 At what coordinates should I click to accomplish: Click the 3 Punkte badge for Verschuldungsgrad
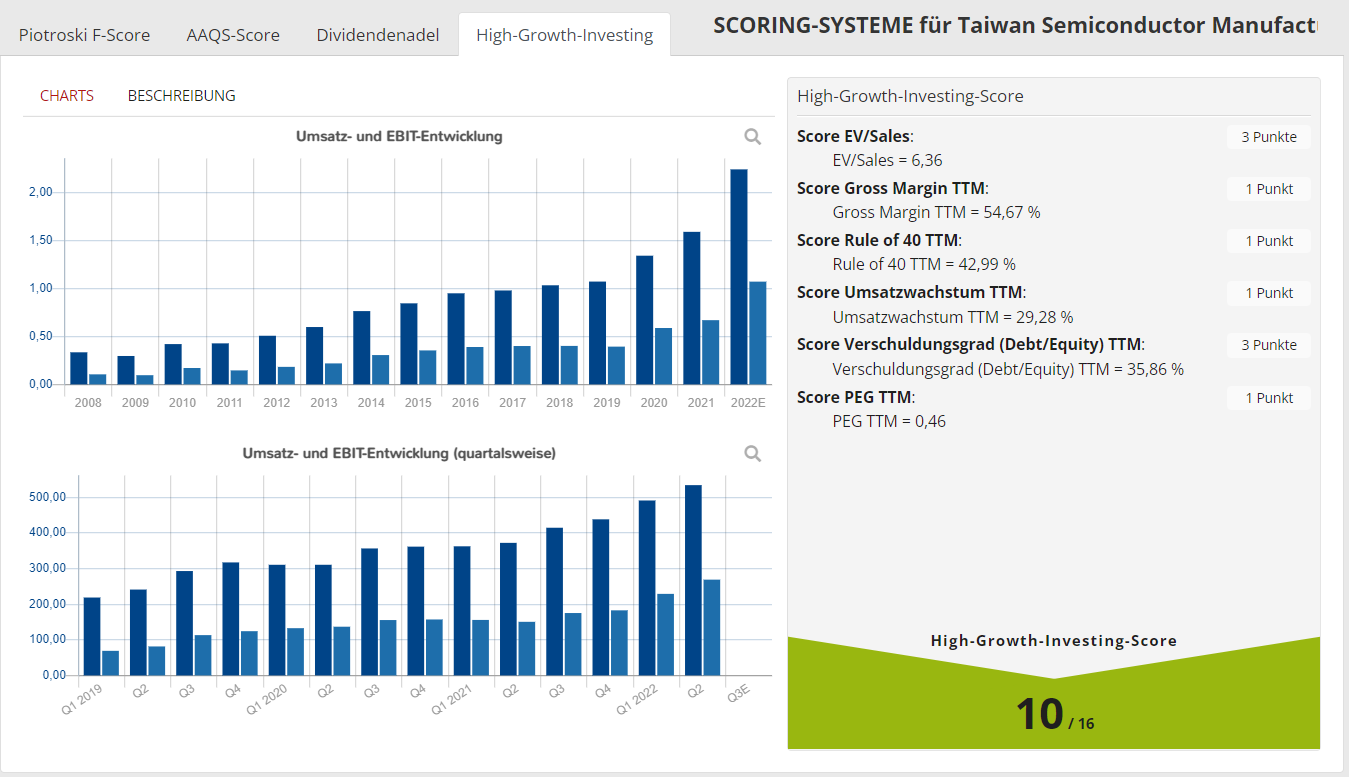pyautogui.click(x=1268, y=345)
